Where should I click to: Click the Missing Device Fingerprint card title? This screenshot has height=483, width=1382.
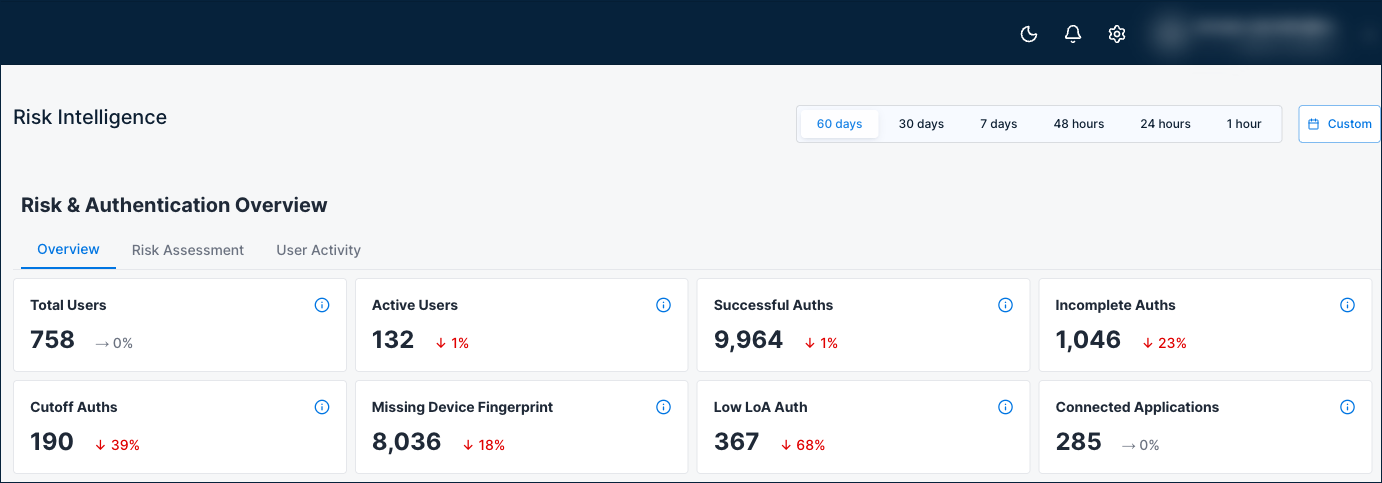[462, 407]
